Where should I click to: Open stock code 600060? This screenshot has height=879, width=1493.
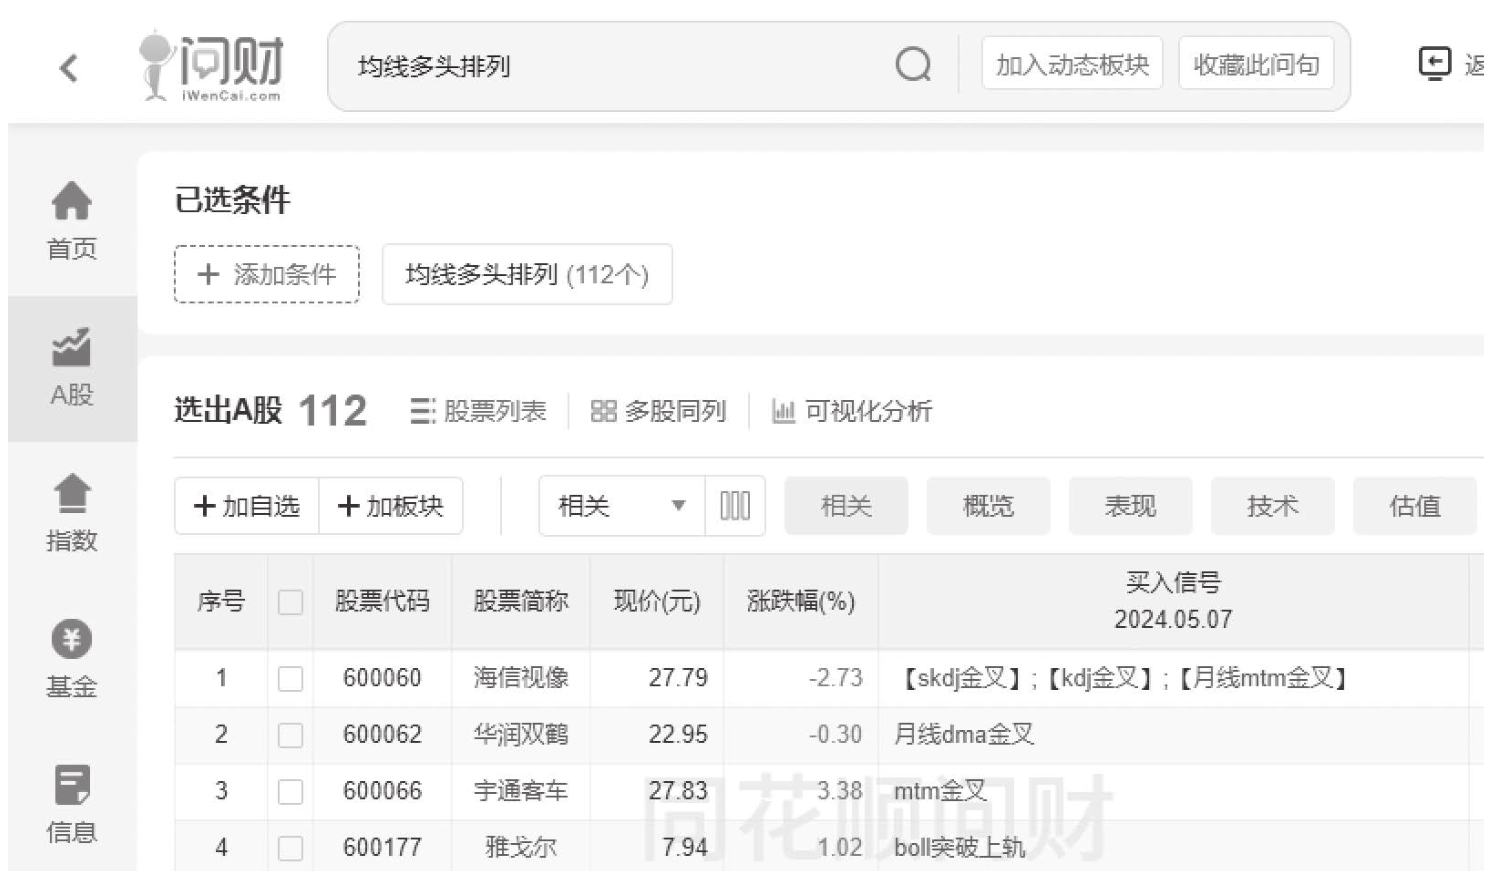[x=382, y=678]
